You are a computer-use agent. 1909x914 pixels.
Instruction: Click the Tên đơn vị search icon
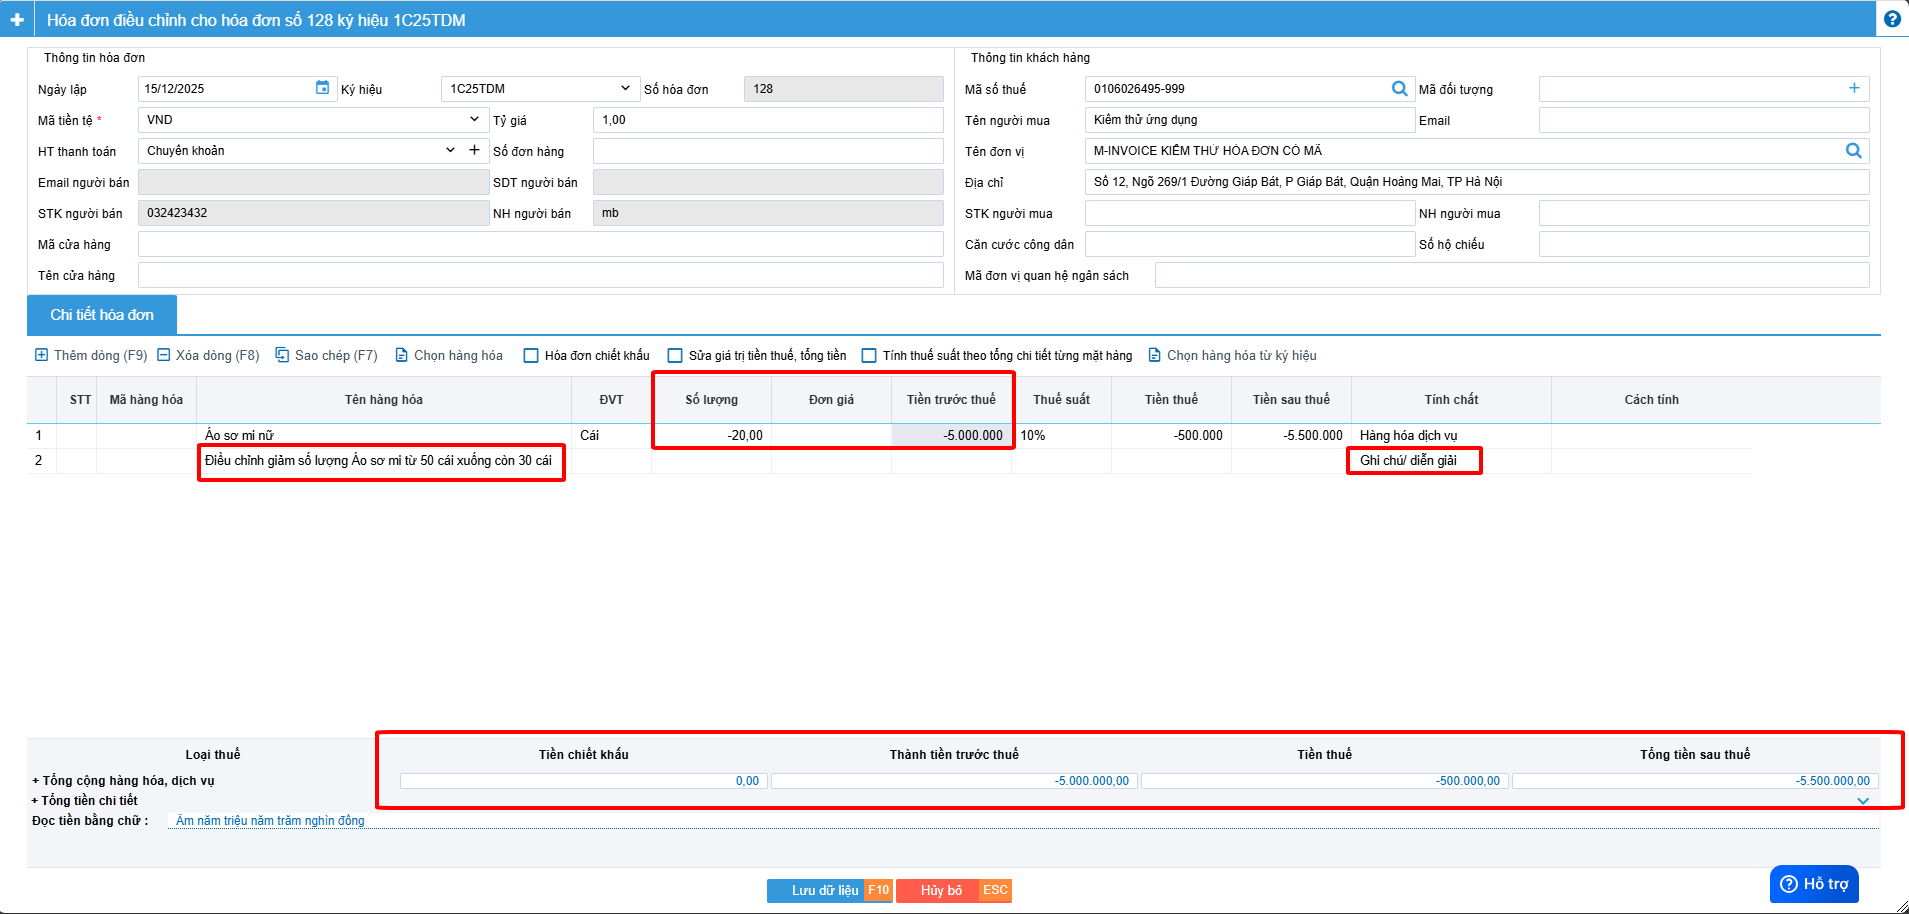1853,151
